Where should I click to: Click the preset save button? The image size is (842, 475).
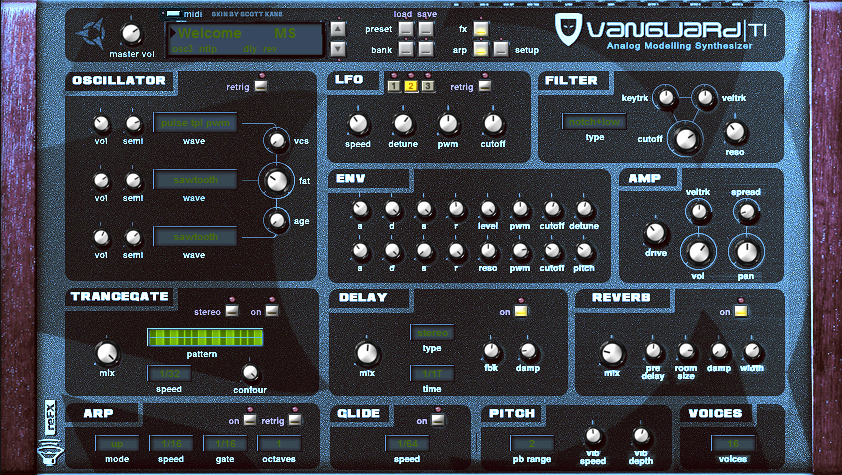(x=426, y=28)
